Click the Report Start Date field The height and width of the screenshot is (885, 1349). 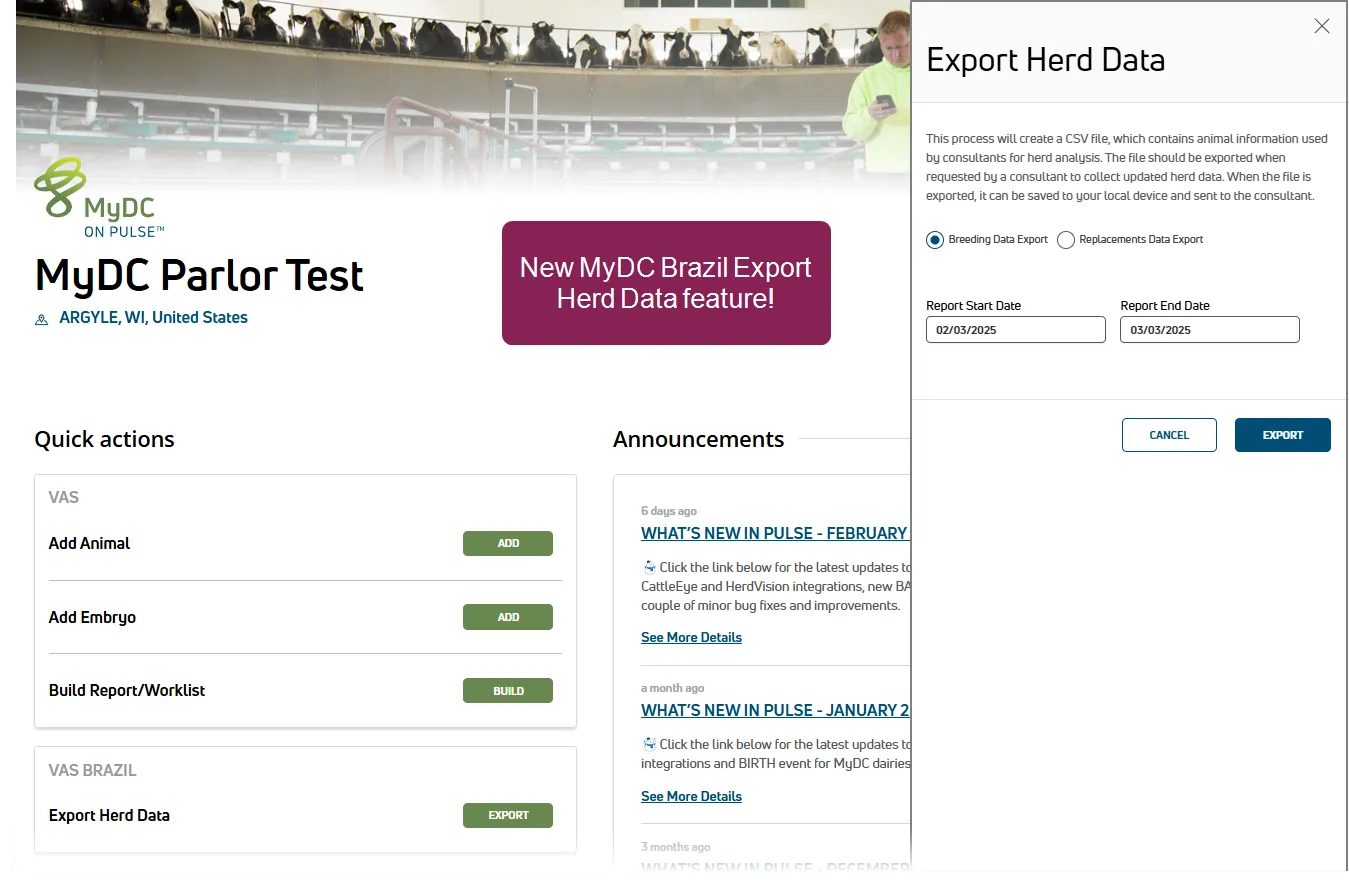1015,330
